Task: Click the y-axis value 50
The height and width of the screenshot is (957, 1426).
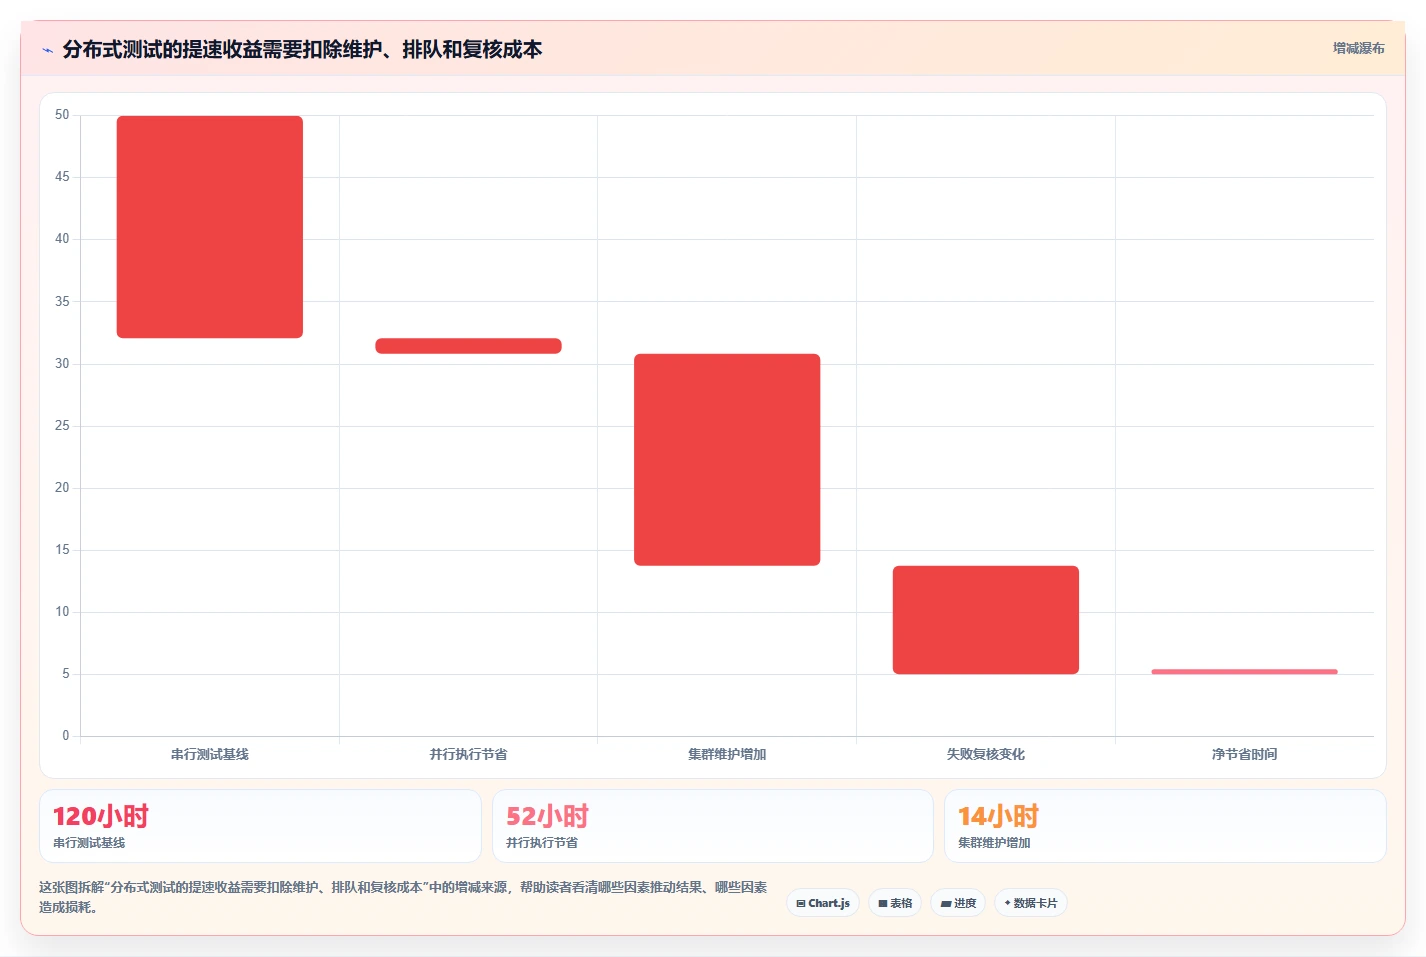Action: pos(62,115)
